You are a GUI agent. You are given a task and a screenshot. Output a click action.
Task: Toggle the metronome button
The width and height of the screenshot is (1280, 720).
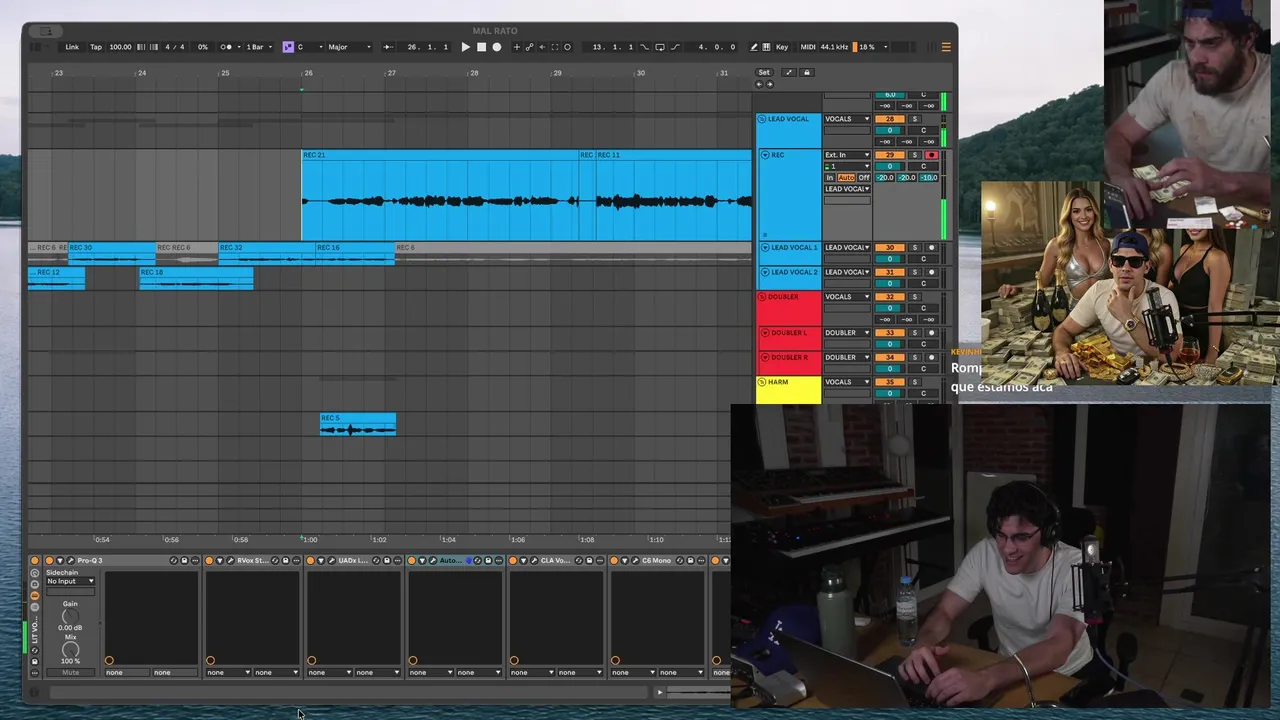[x=226, y=47]
